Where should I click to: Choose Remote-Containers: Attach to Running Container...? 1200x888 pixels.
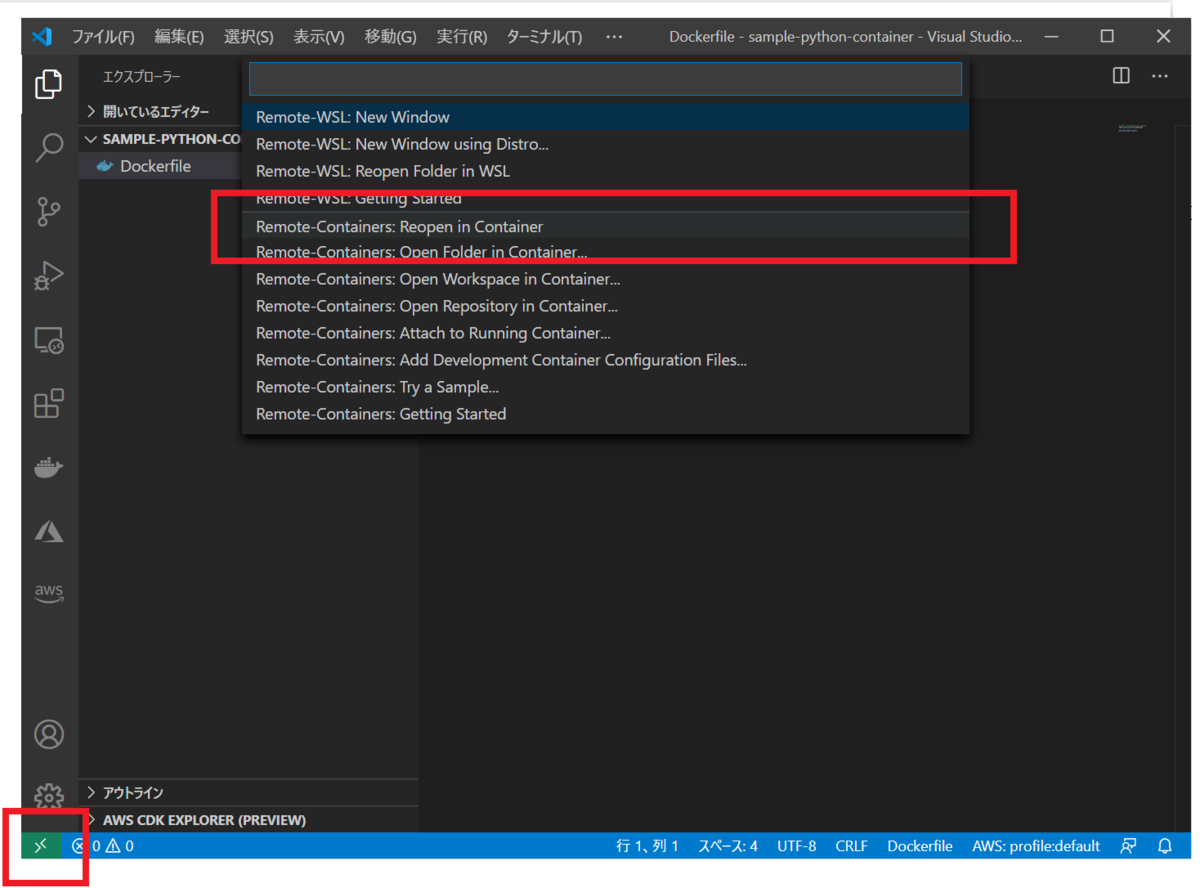coord(605,333)
